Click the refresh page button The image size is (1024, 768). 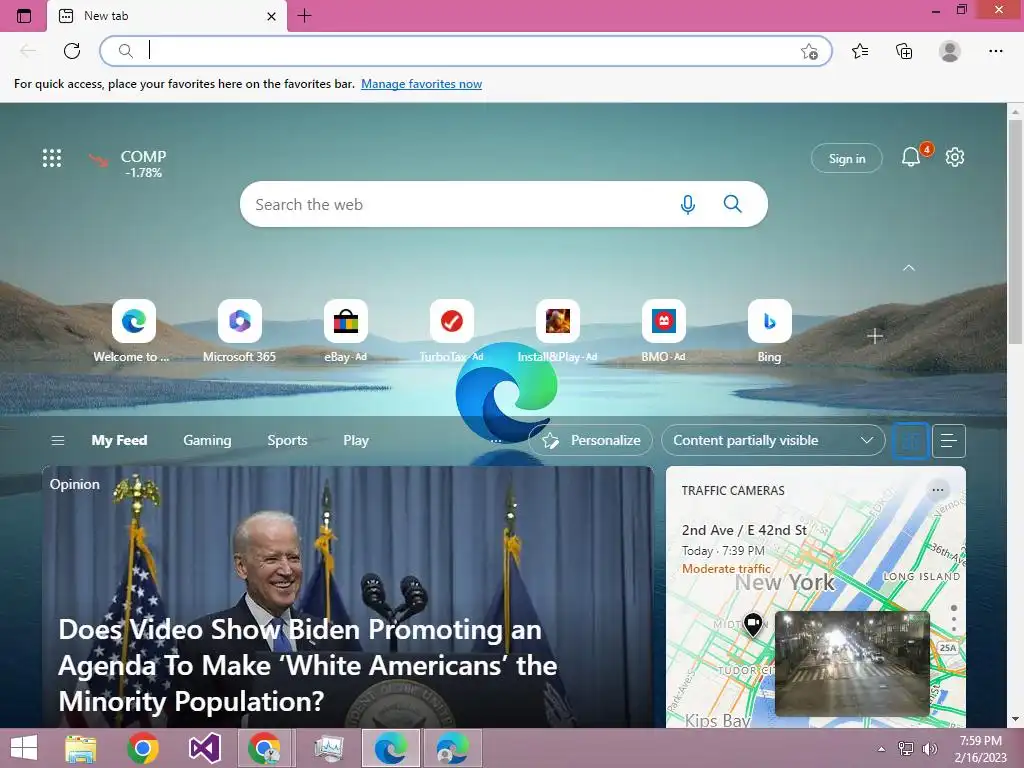(x=72, y=50)
